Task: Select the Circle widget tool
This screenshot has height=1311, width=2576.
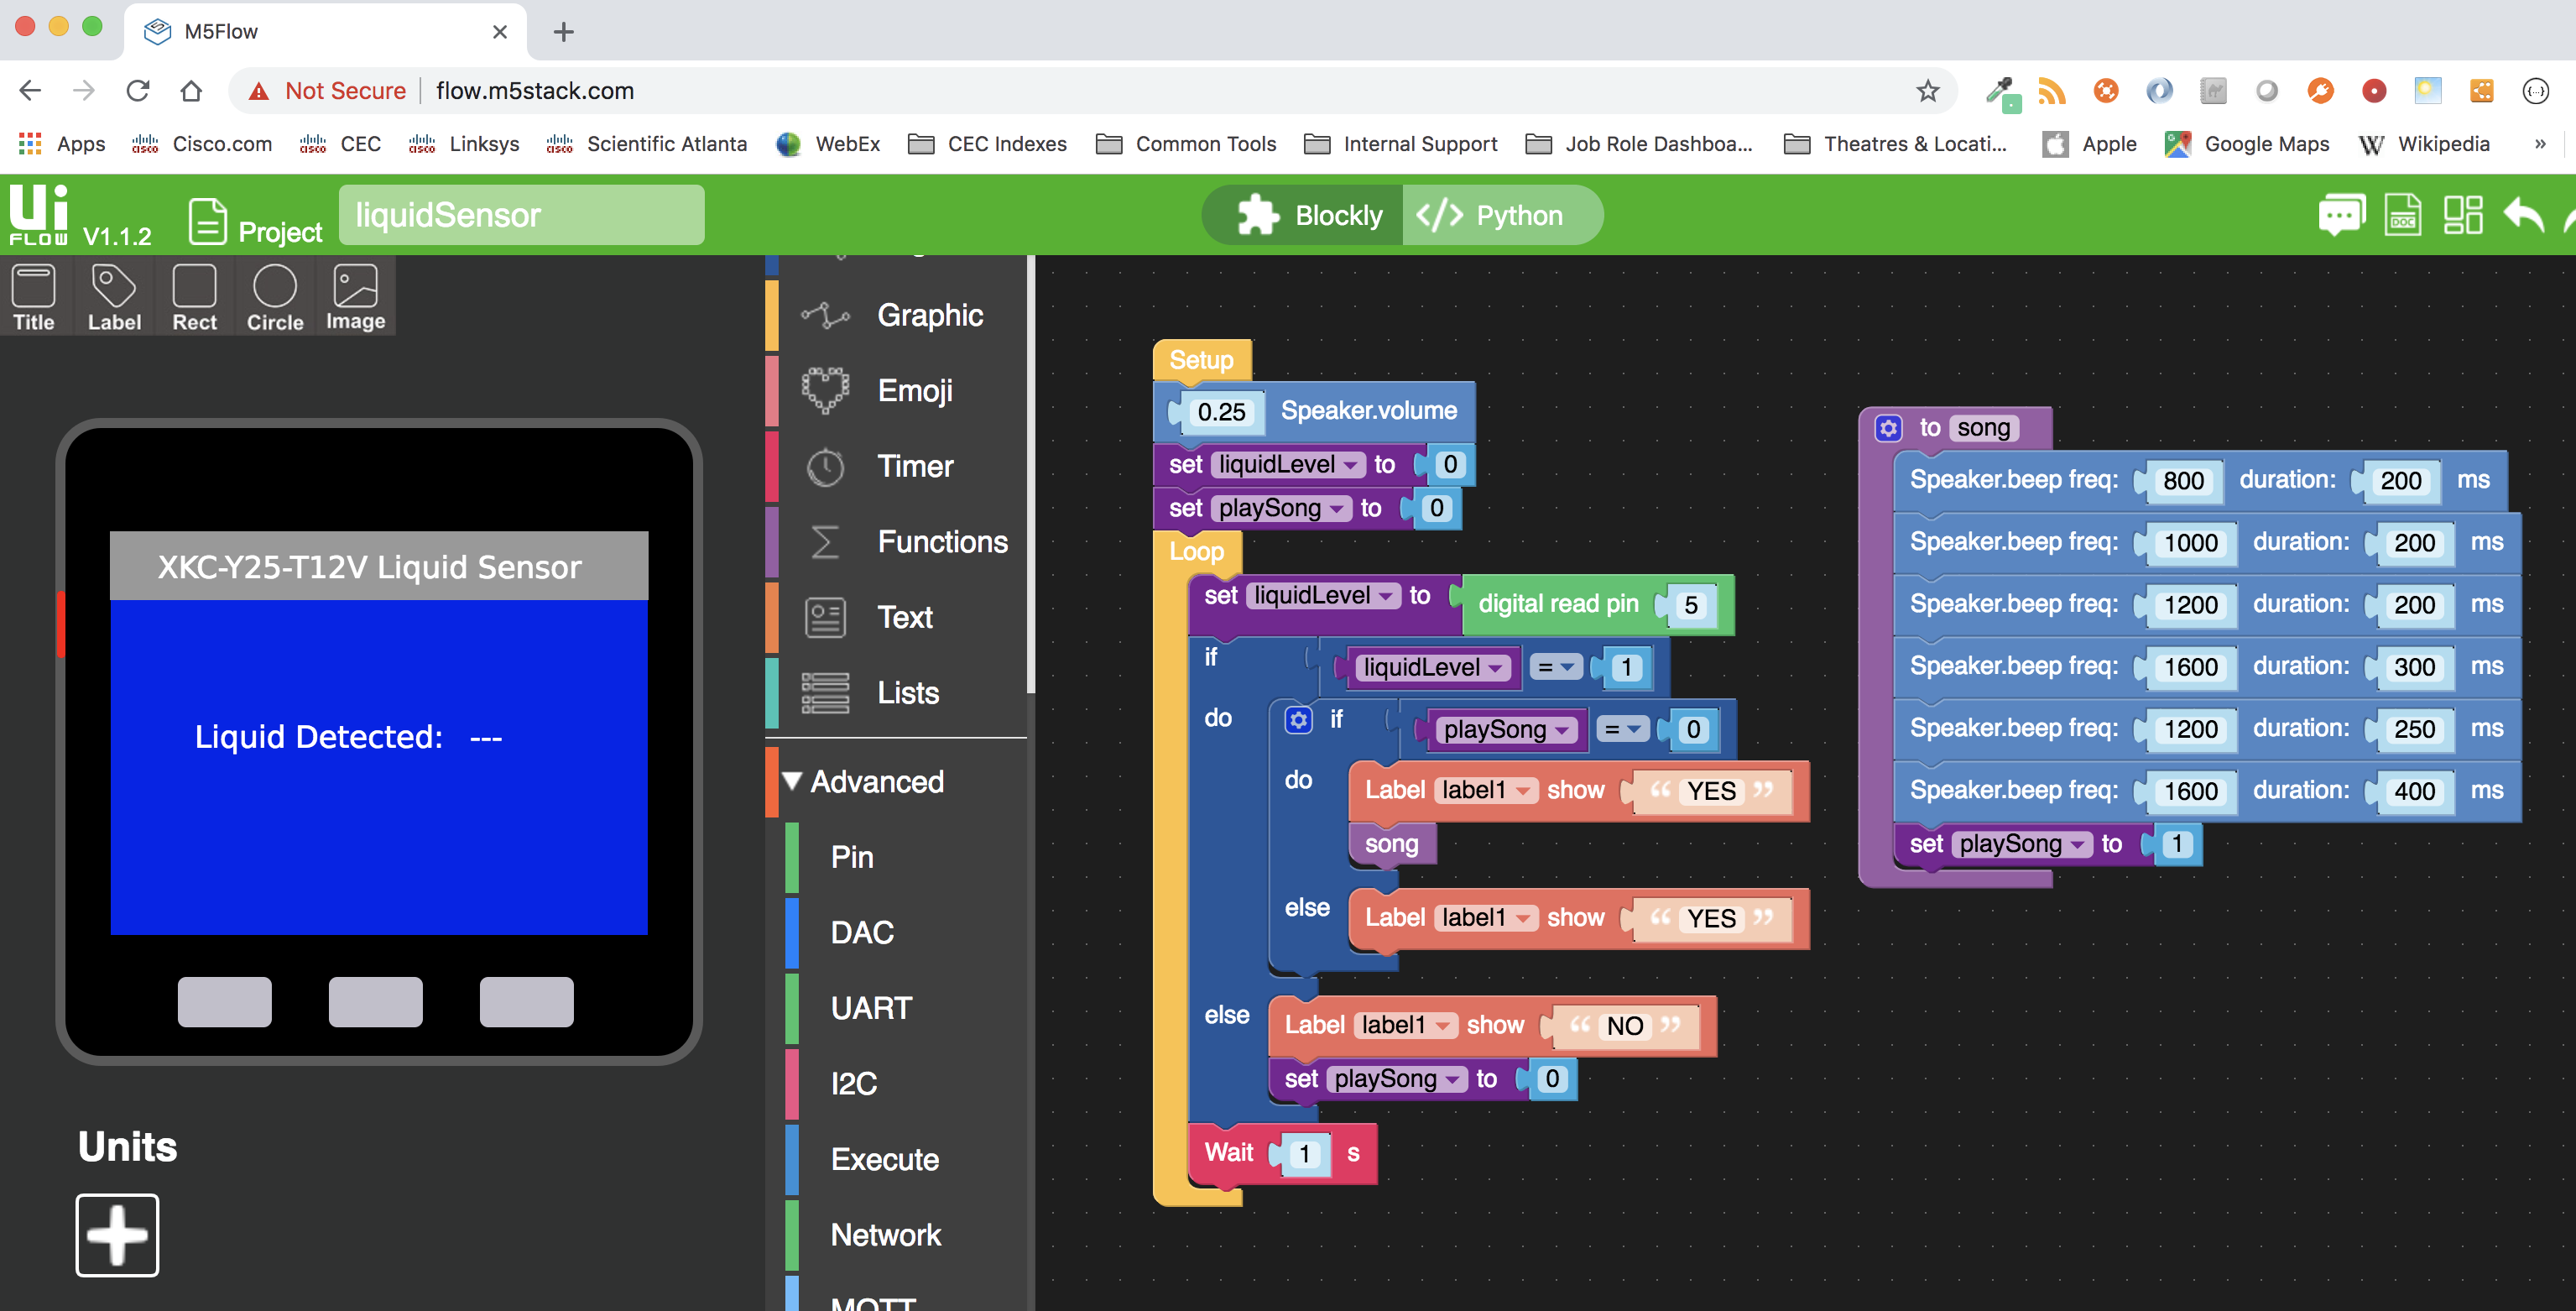Action: (275, 297)
